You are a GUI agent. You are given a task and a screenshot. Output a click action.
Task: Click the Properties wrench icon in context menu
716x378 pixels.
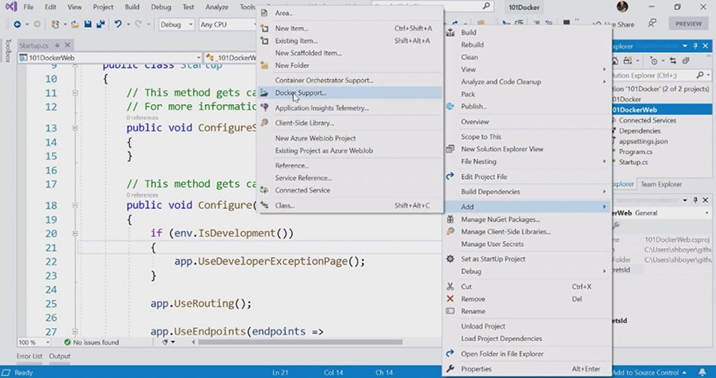tap(450, 369)
